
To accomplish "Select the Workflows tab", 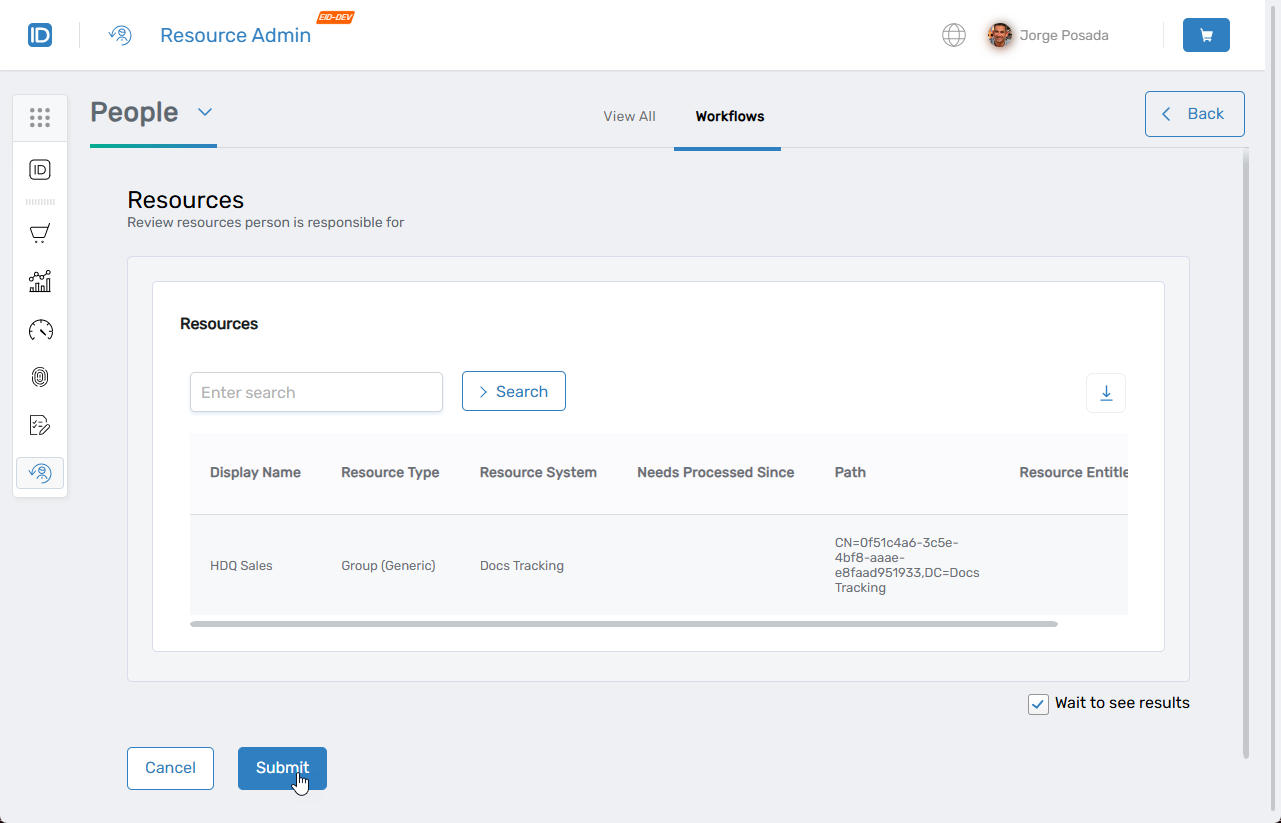I will point(729,116).
